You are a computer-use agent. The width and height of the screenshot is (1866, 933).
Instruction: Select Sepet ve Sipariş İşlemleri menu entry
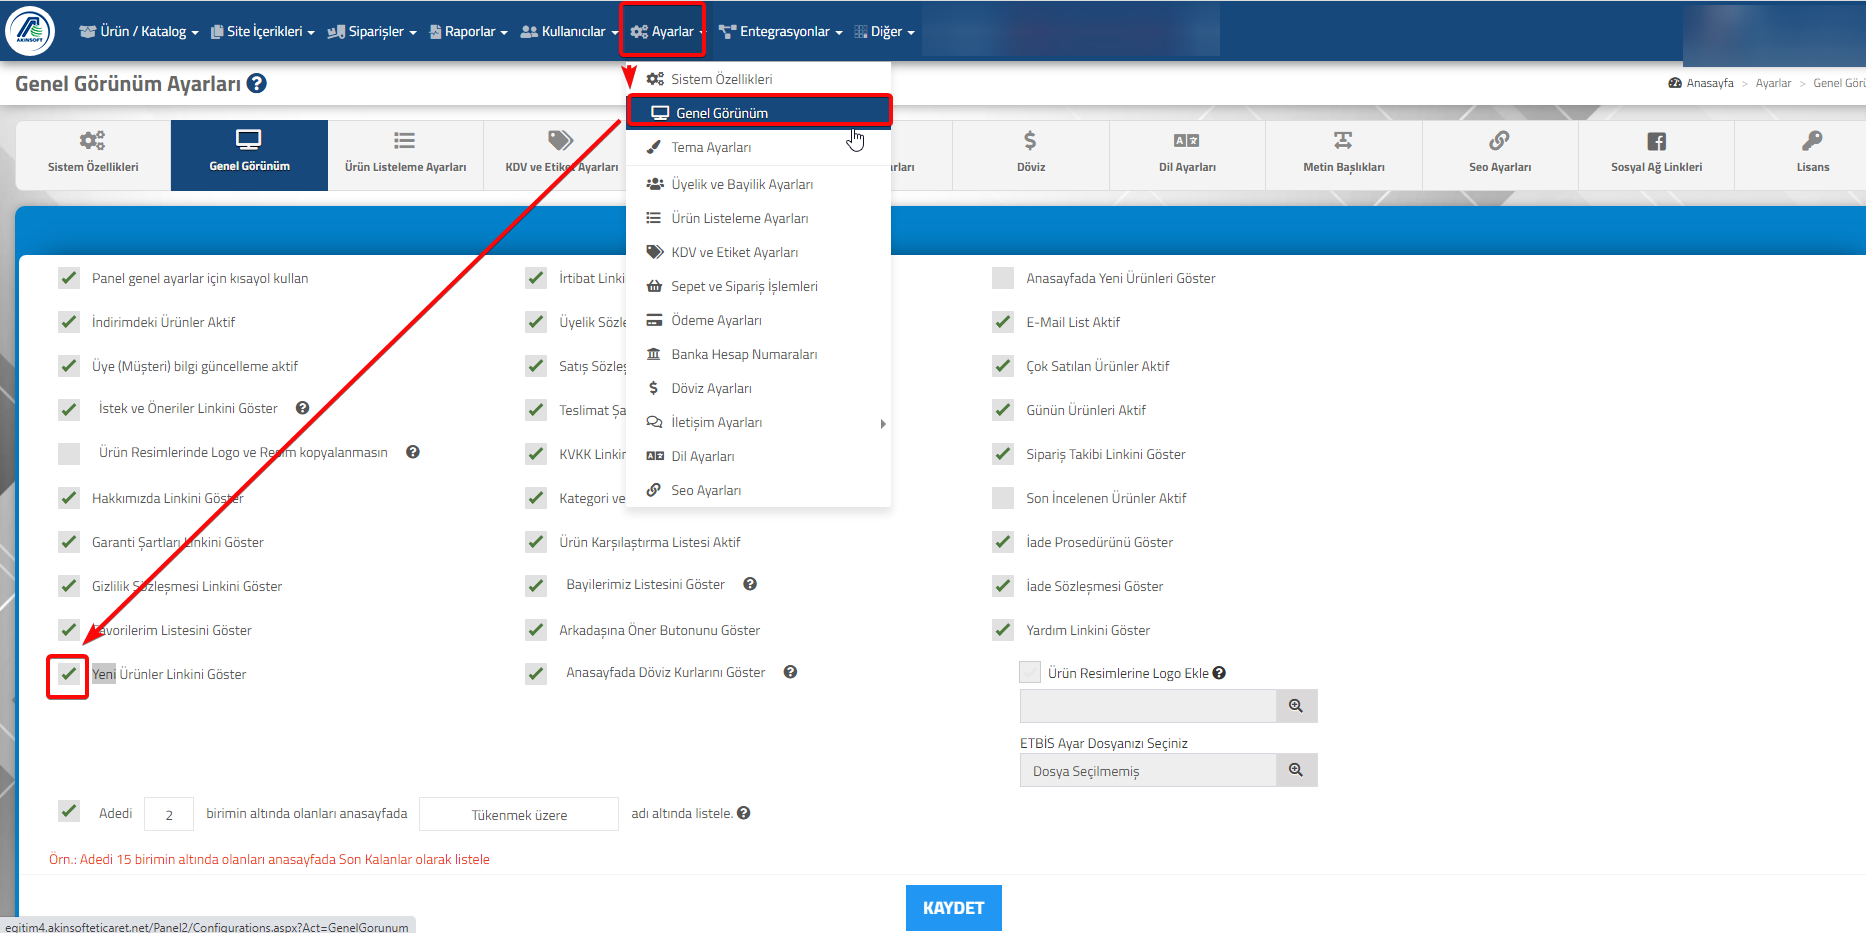[x=759, y=286]
